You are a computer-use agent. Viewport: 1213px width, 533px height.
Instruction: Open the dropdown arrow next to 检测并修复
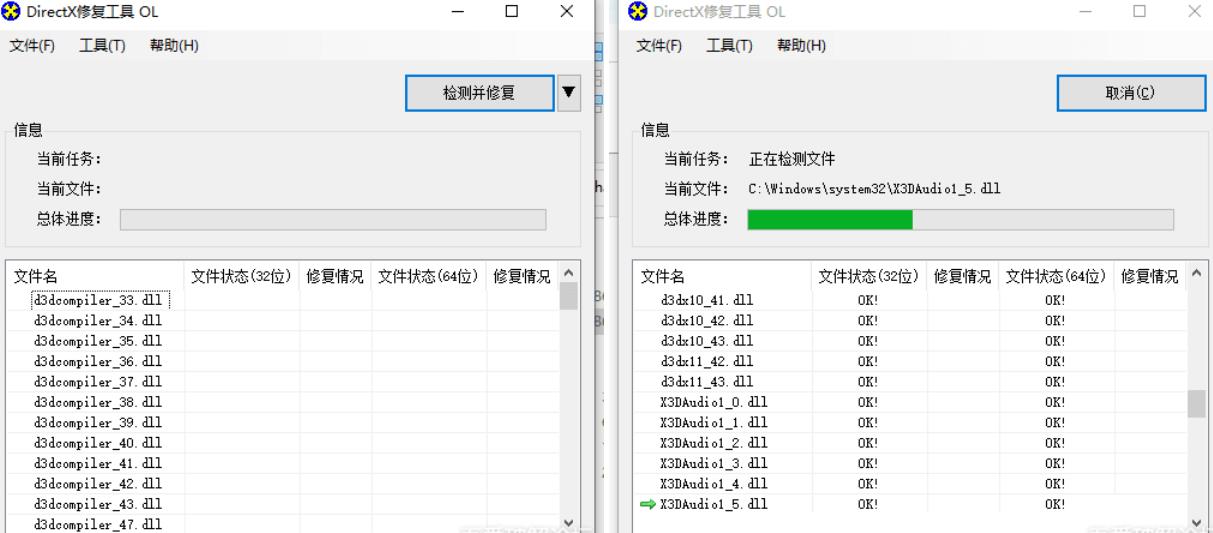click(x=568, y=92)
